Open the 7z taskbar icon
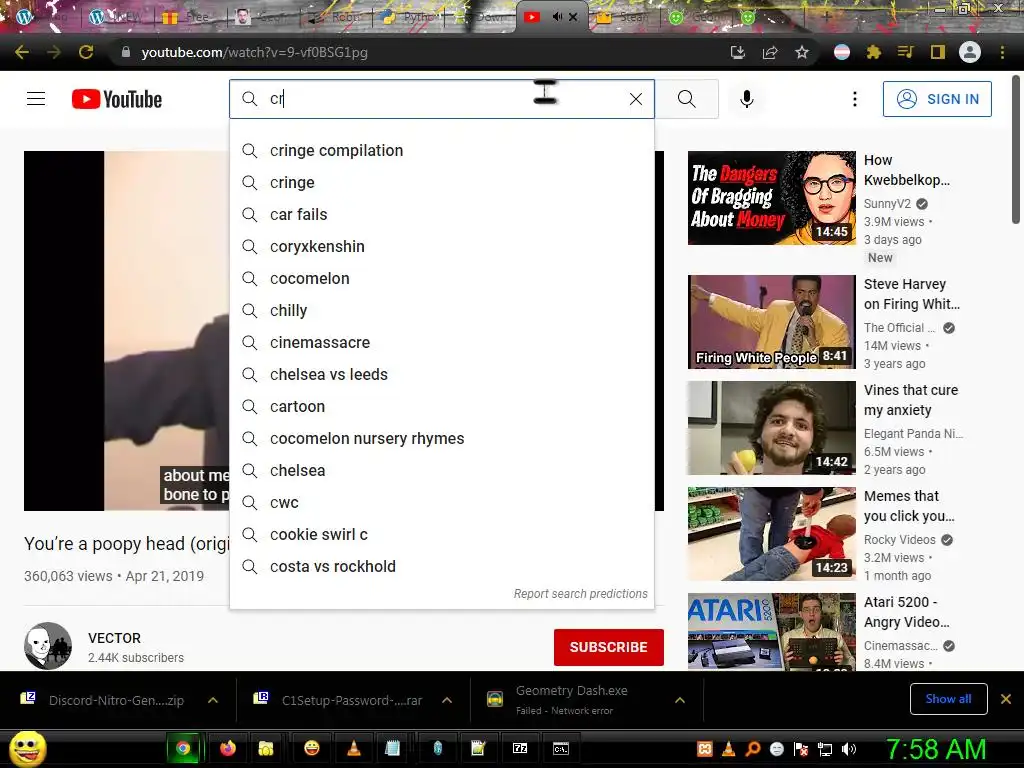 pos(520,748)
